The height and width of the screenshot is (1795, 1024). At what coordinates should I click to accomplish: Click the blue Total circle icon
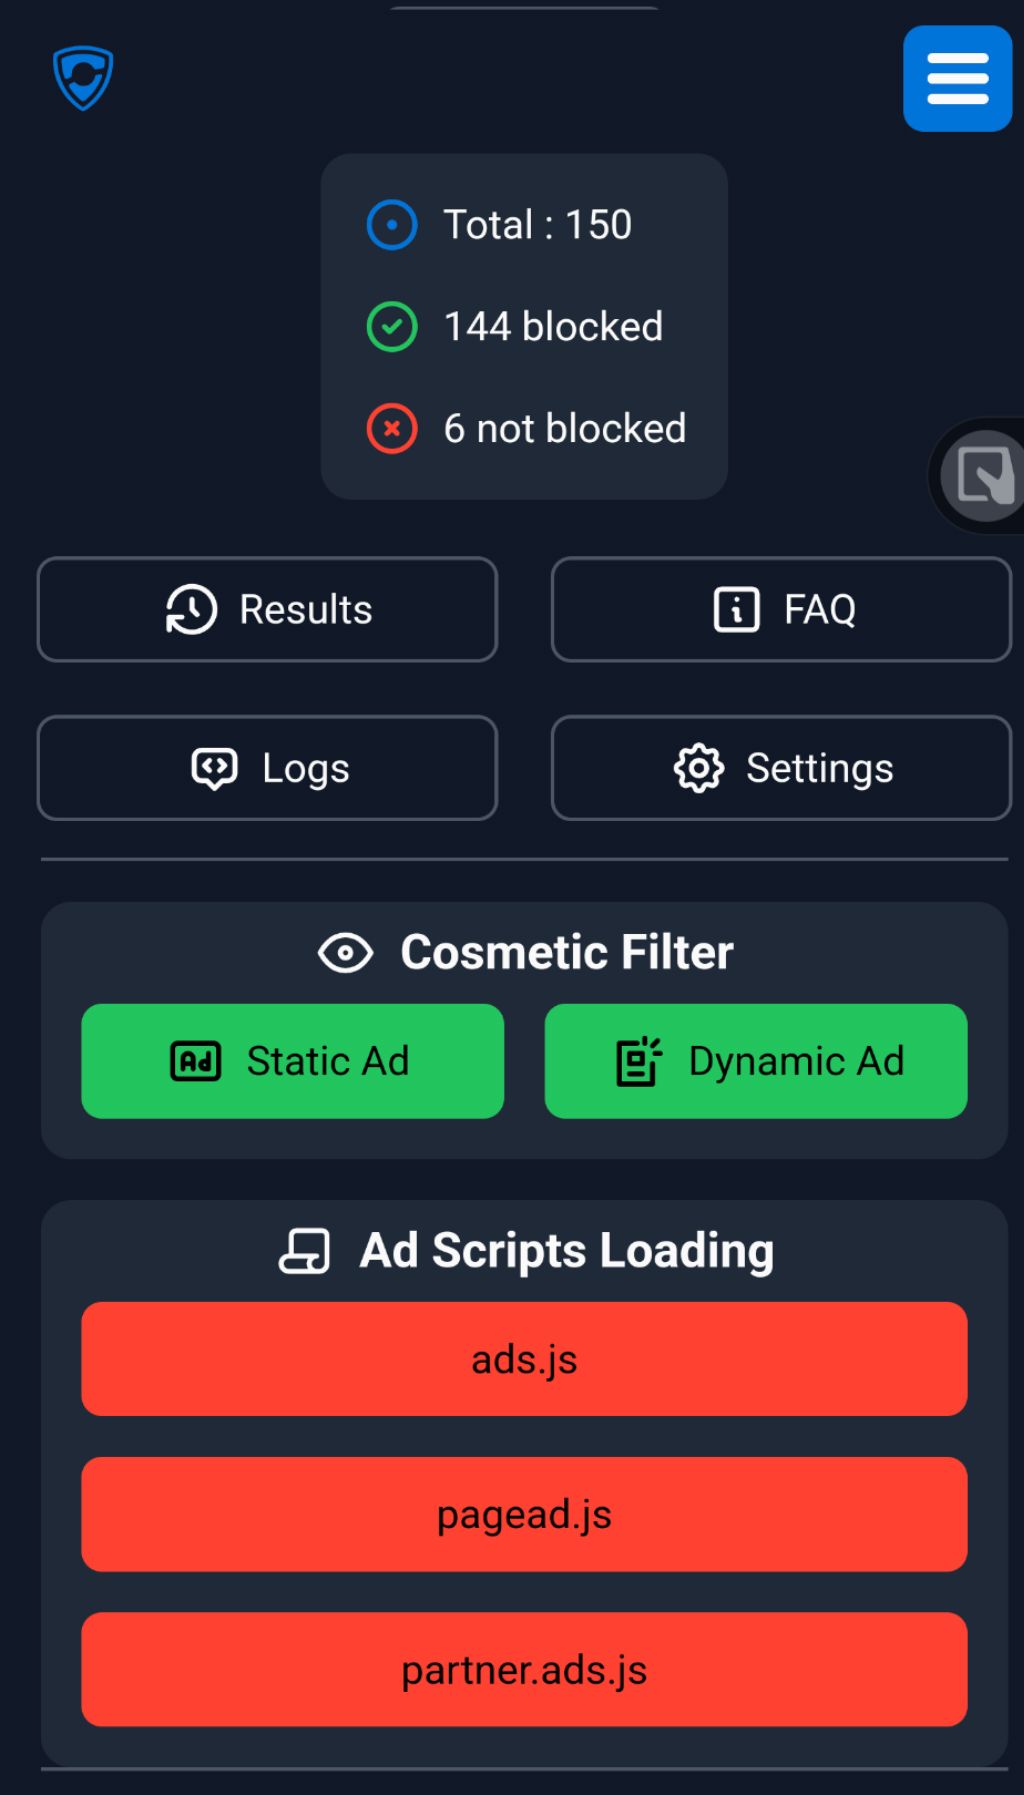coord(392,225)
